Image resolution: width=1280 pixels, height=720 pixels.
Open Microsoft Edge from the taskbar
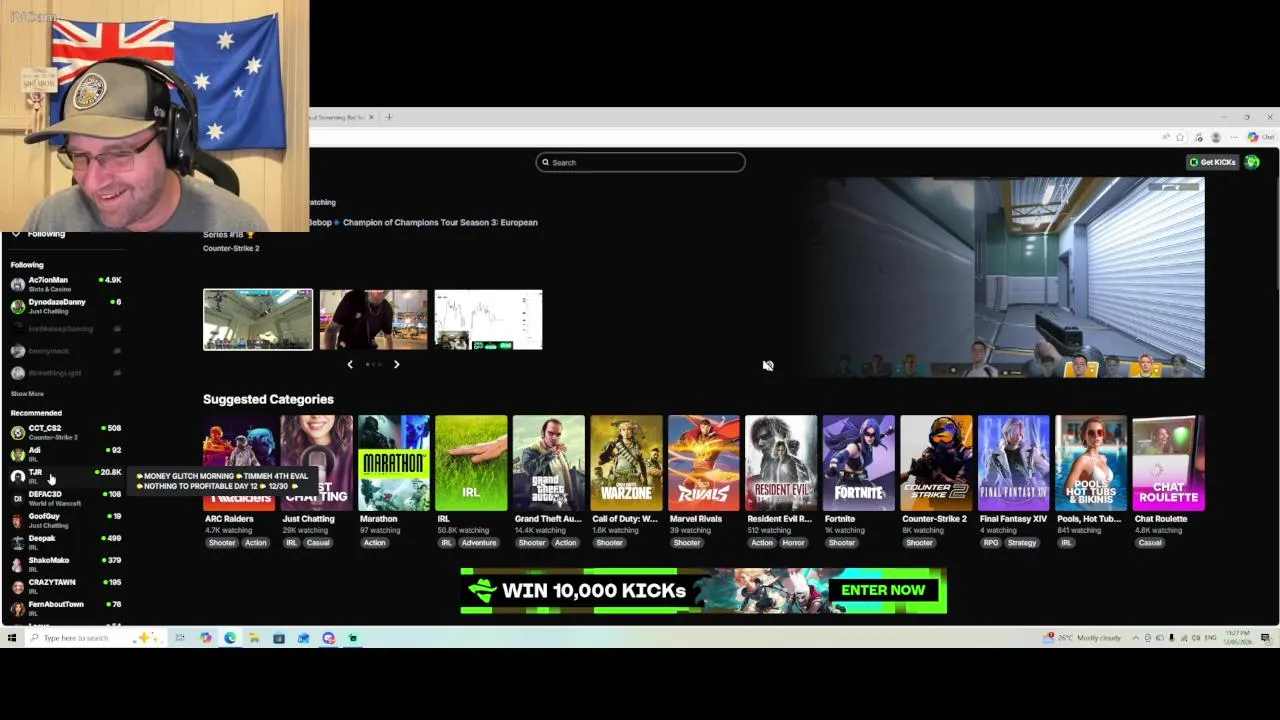pyautogui.click(x=230, y=638)
